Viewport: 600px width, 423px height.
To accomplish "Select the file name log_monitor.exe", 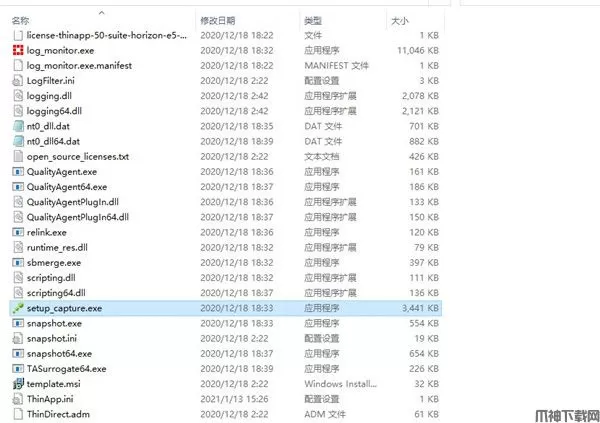I will point(60,51).
